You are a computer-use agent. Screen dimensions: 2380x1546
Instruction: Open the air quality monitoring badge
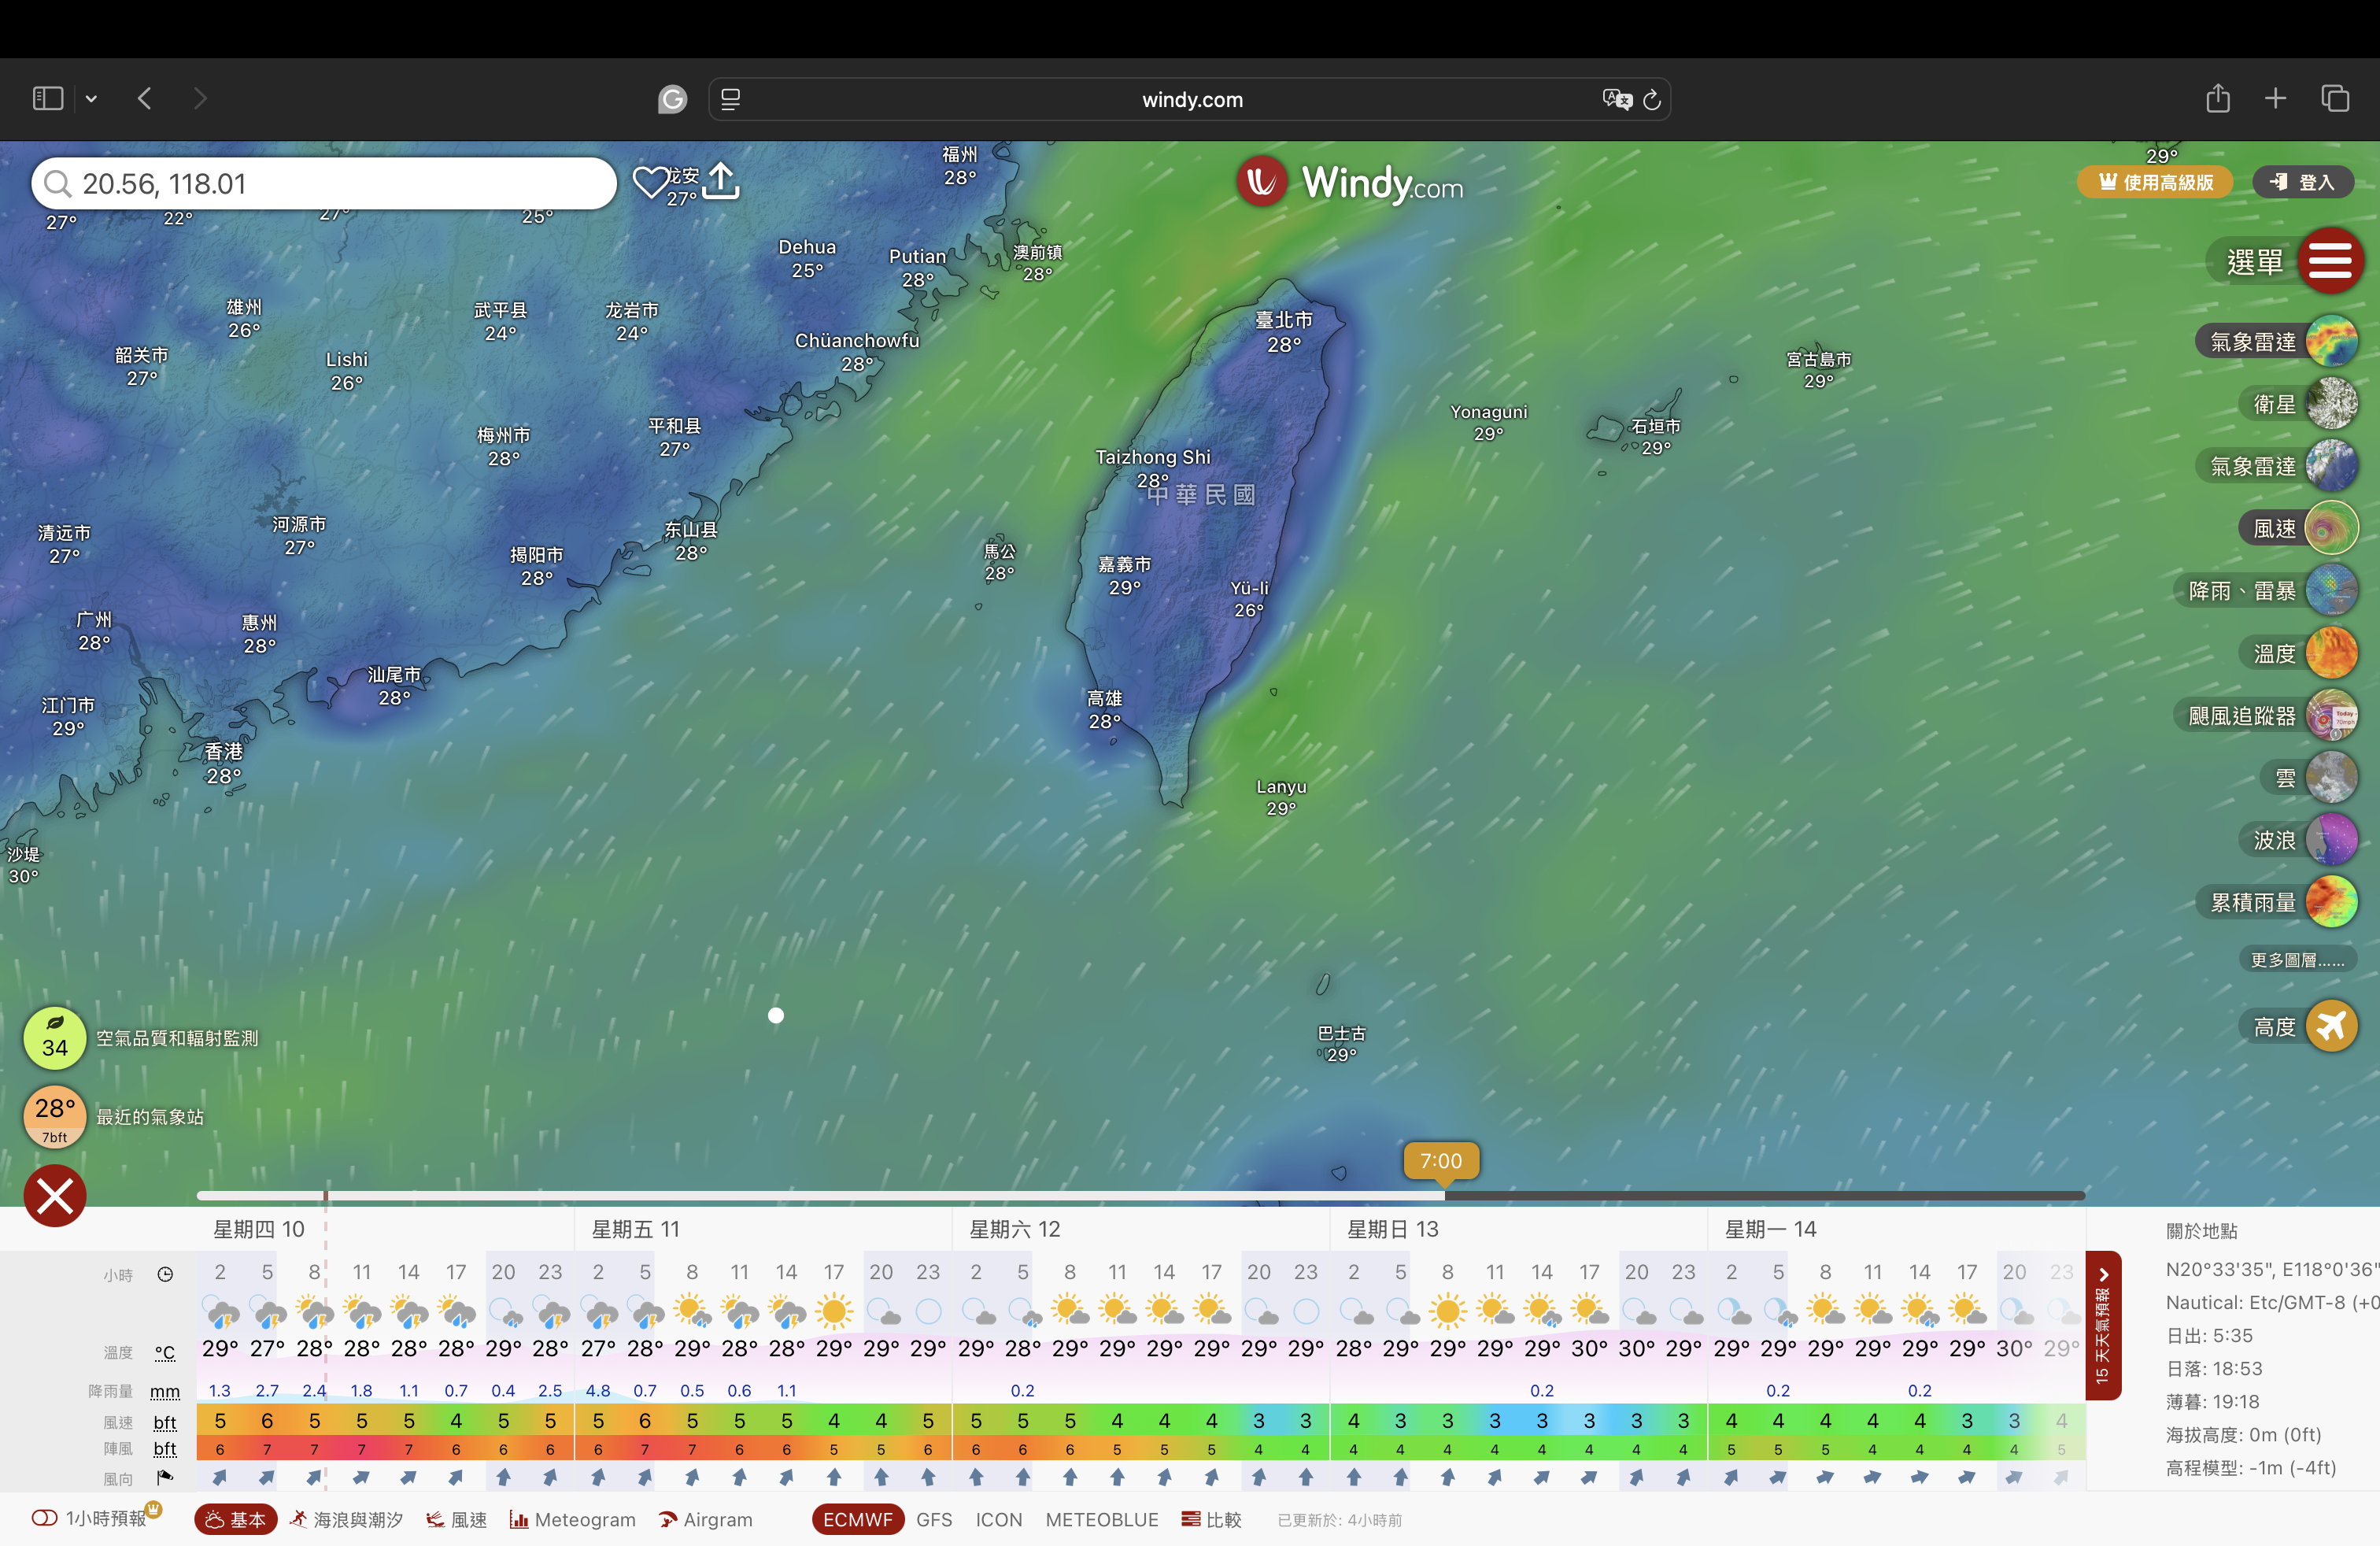(55, 1037)
